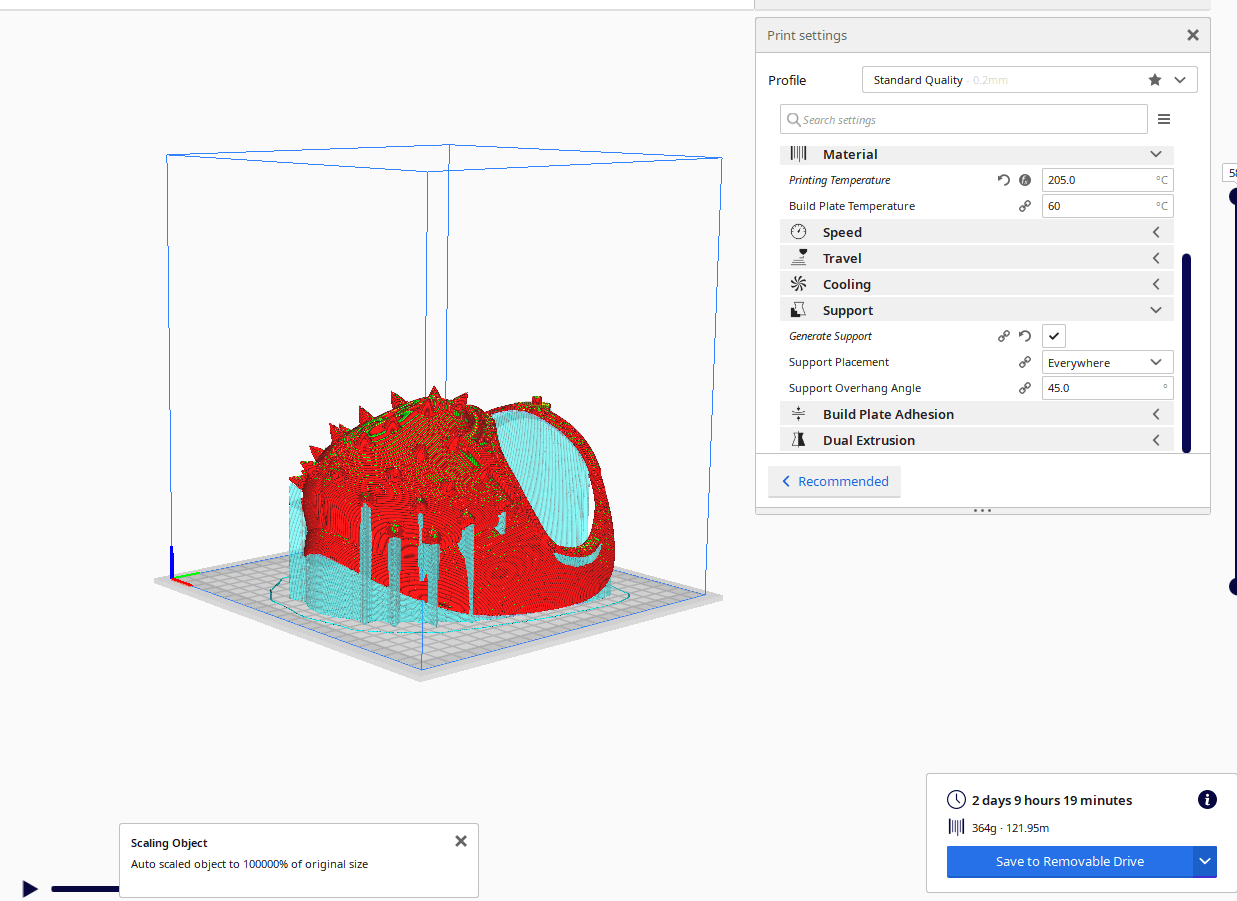The height and width of the screenshot is (901, 1237).
Task: Switch back to Recommended settings
Action: pyautogui.click(x=833, y=481)
